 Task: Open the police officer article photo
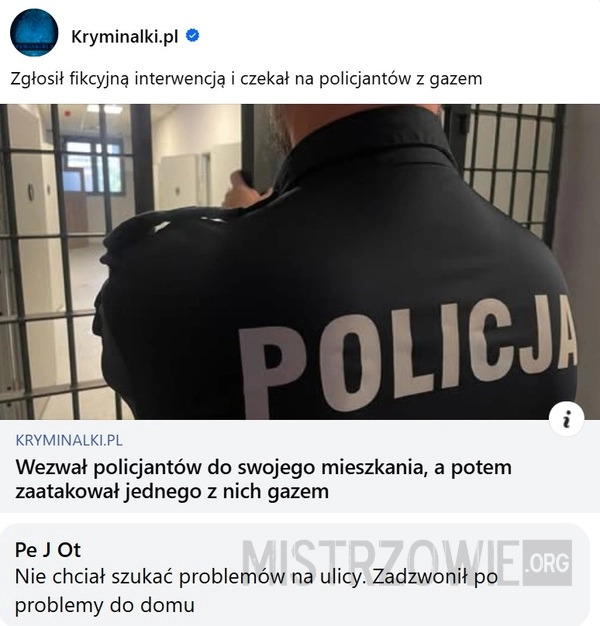(300, 262)
